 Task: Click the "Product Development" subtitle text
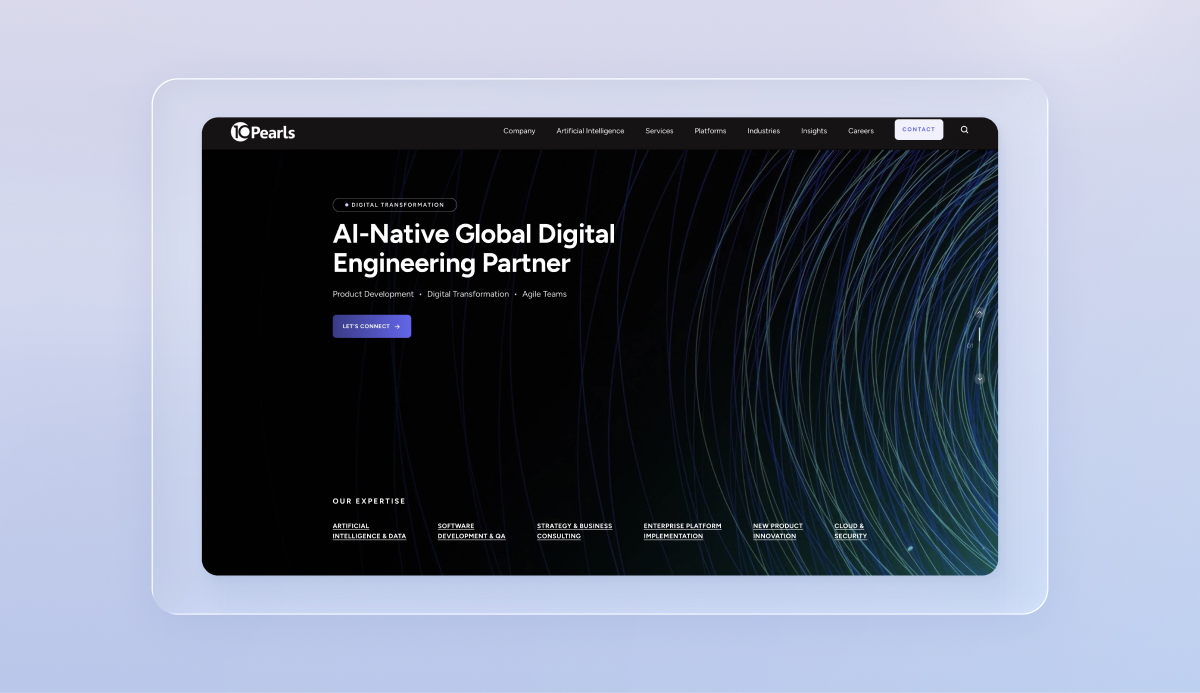tap(373, 294)
